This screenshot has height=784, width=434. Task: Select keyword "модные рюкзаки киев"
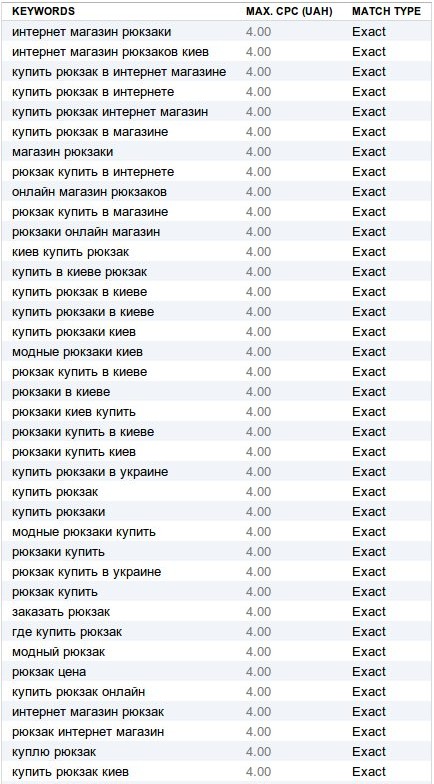tap(78, 352)
